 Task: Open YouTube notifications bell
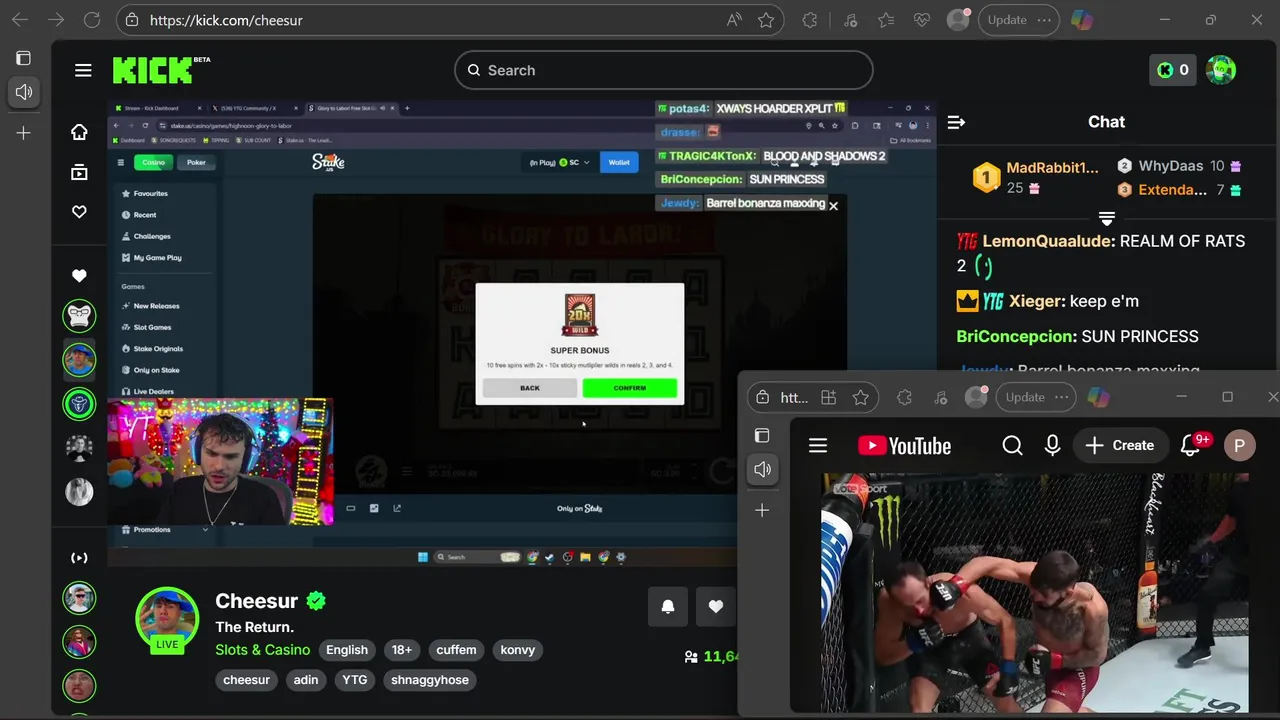click(x=1190, y=446)
